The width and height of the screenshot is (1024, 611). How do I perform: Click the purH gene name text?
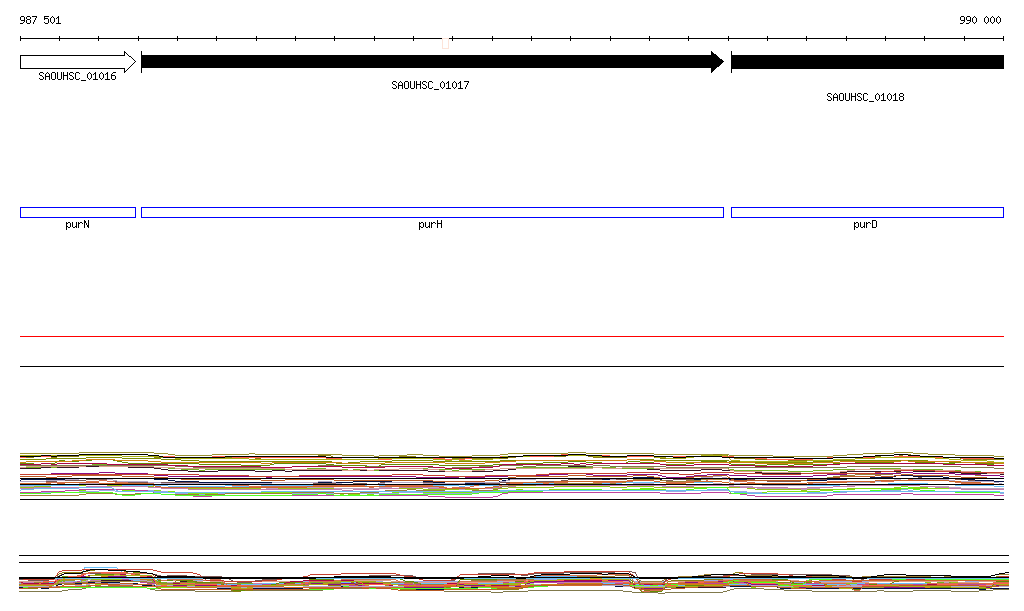[x=430, y=225]
